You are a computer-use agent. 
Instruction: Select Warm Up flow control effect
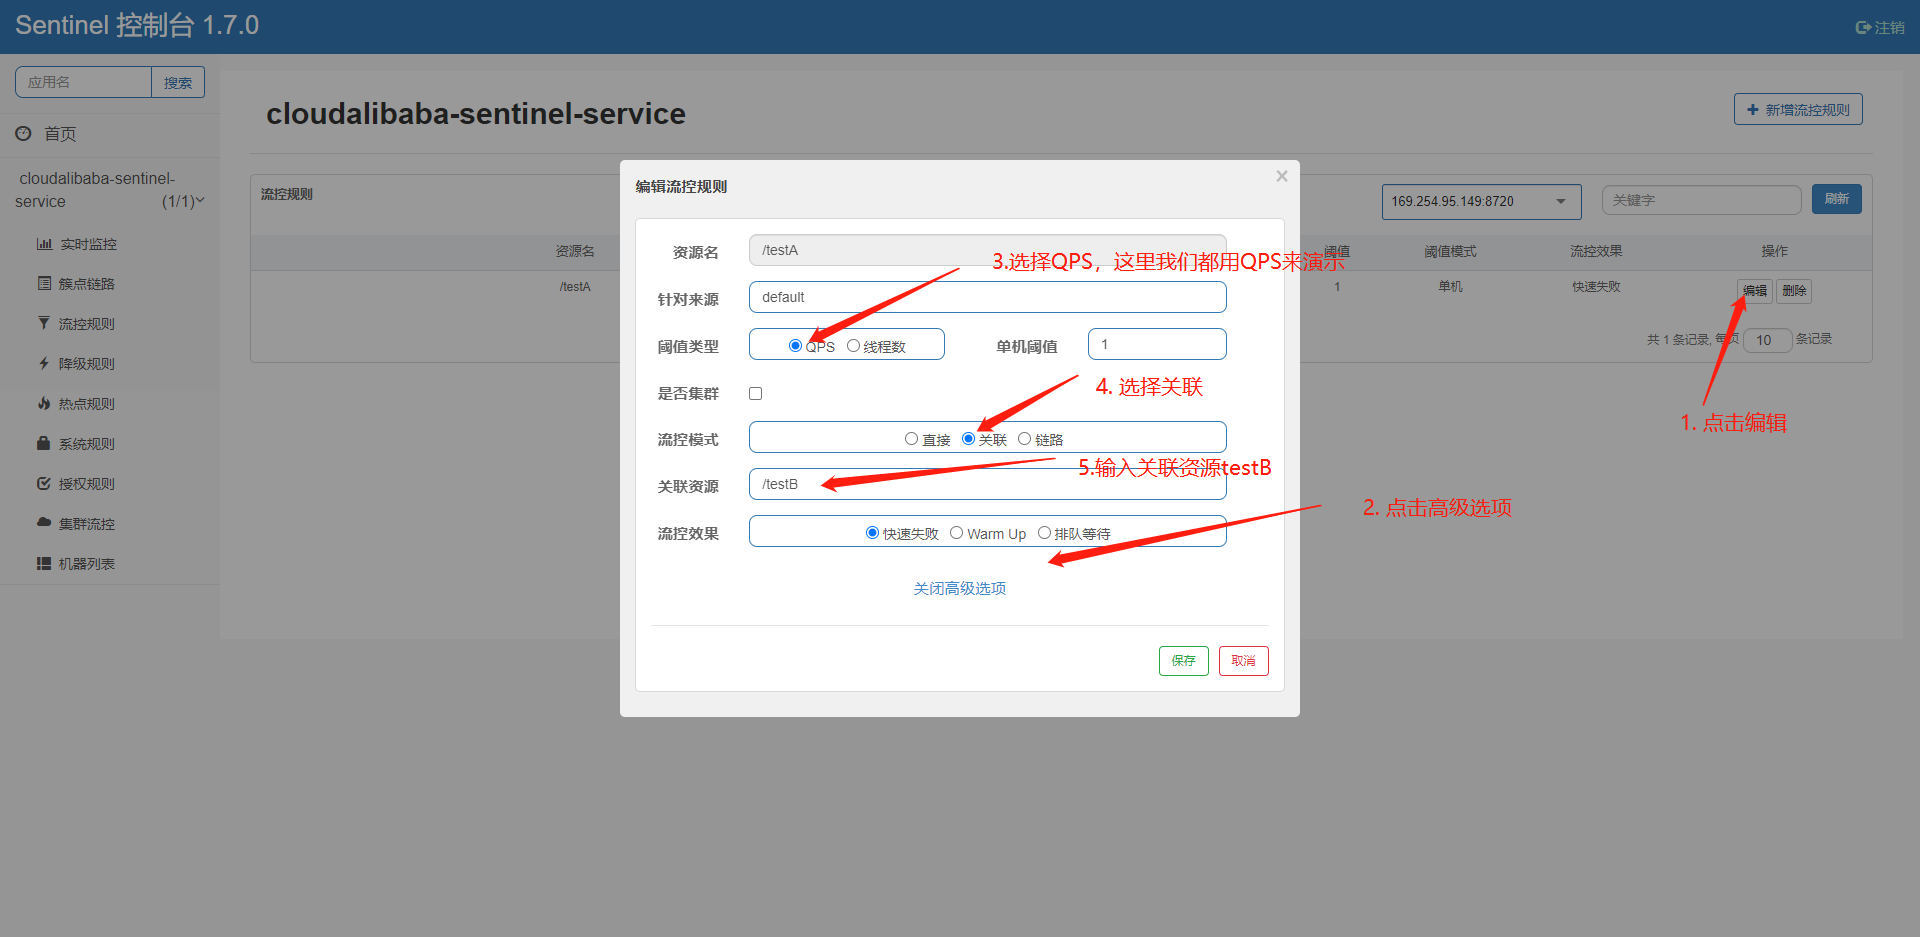point(956,532)
